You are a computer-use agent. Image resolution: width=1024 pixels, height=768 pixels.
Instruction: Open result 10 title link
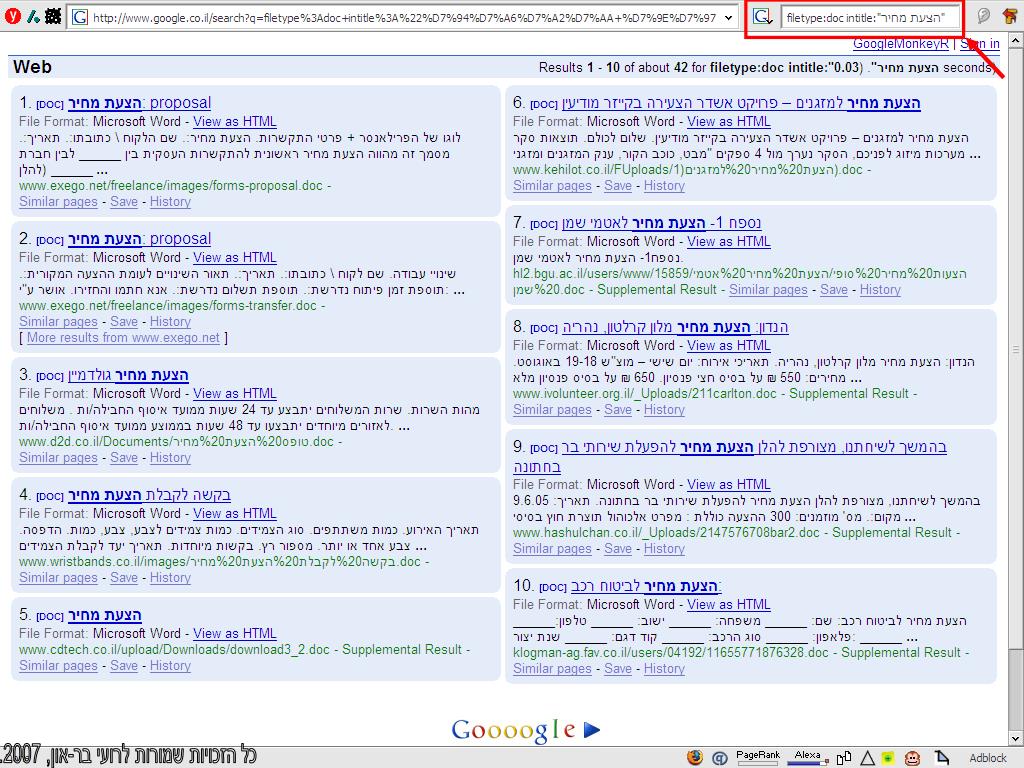(647, 586)
